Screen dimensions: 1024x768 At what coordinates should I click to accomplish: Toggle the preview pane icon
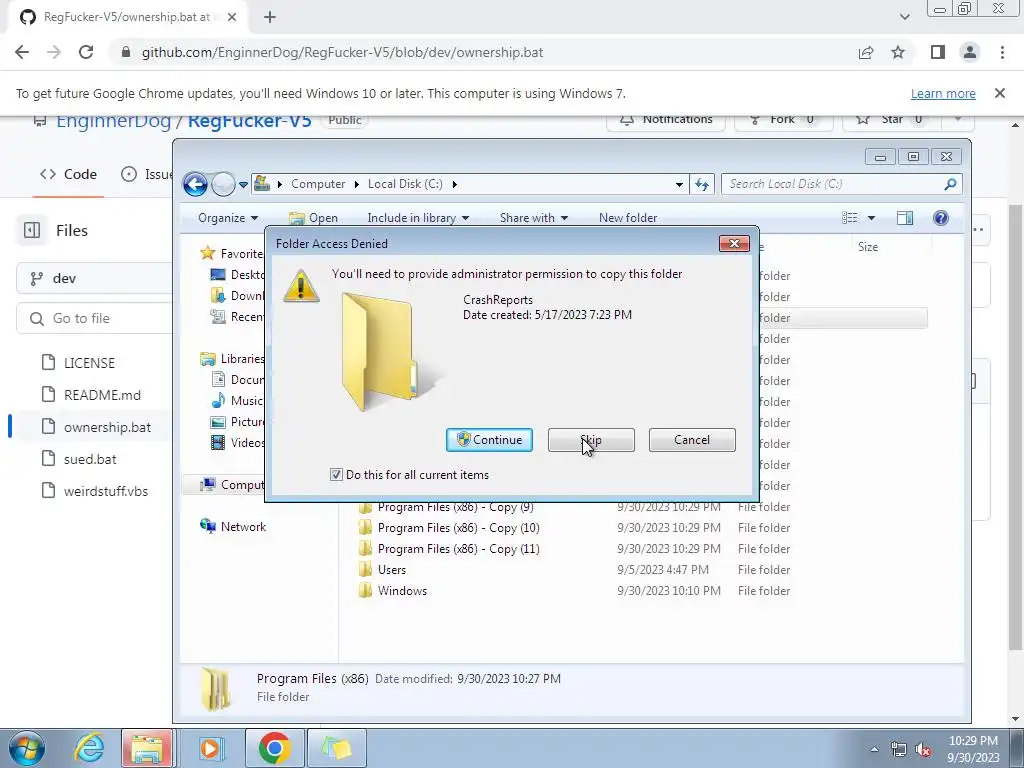(904, 218)
